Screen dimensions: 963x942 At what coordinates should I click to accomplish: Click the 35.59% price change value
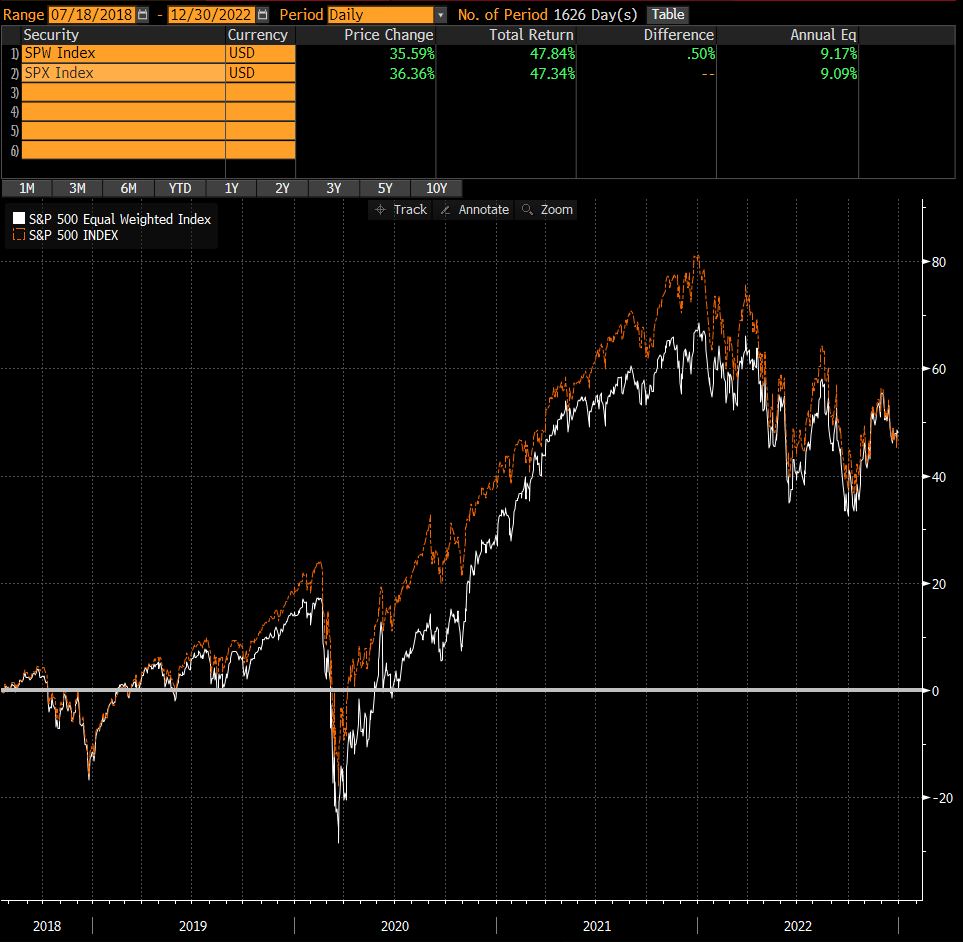[x=411, y=54]
